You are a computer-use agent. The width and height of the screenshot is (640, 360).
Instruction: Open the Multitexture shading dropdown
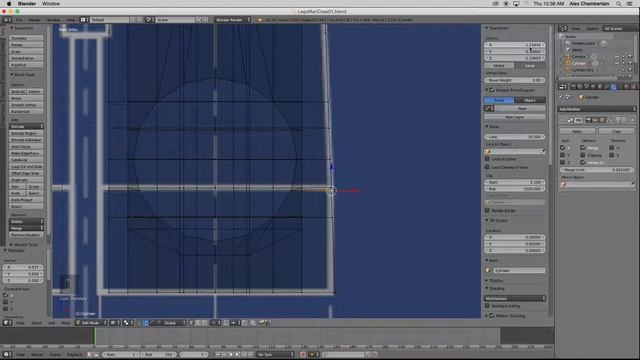point(515,298)
